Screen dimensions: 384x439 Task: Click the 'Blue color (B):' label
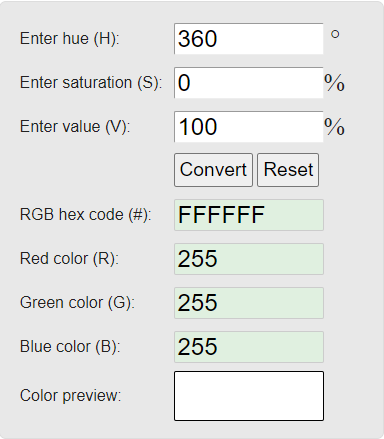70,347
